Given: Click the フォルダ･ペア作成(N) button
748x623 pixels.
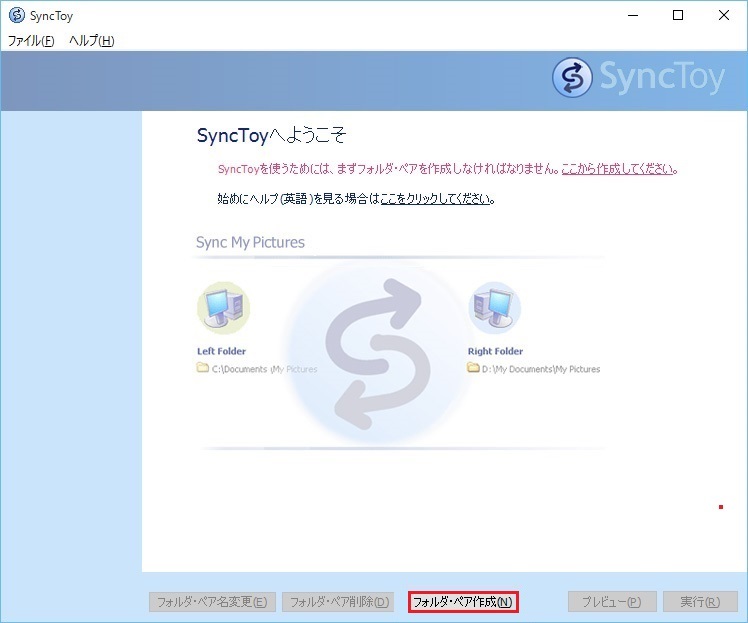Looking at the screenshot, I should 463,602.
